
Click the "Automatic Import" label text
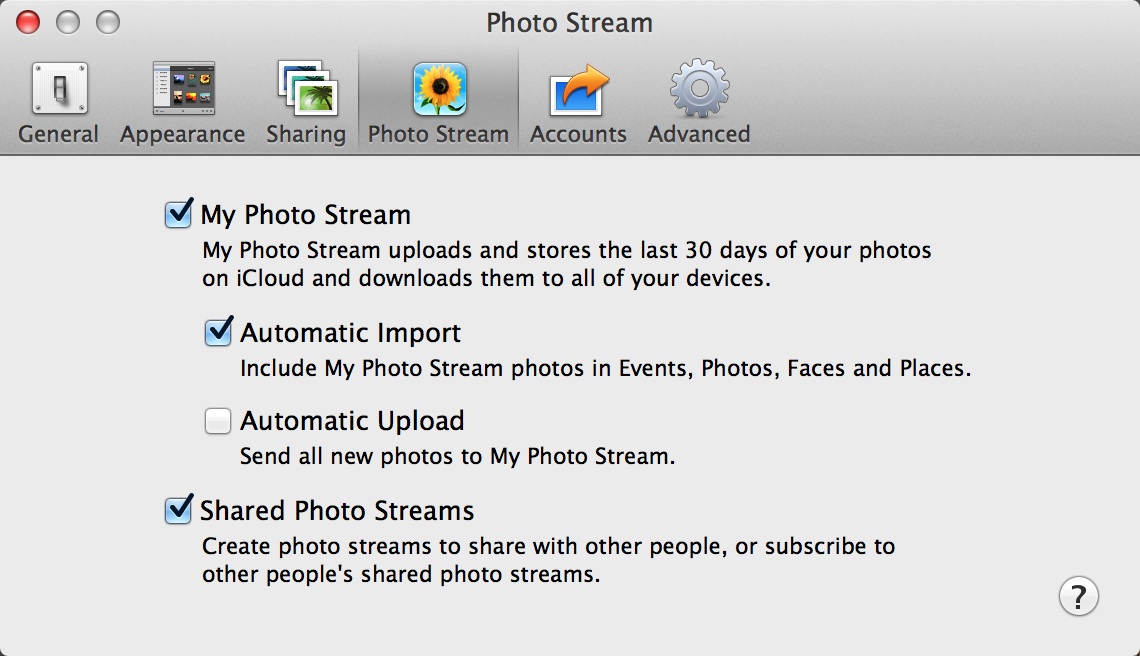coord(351,332)
